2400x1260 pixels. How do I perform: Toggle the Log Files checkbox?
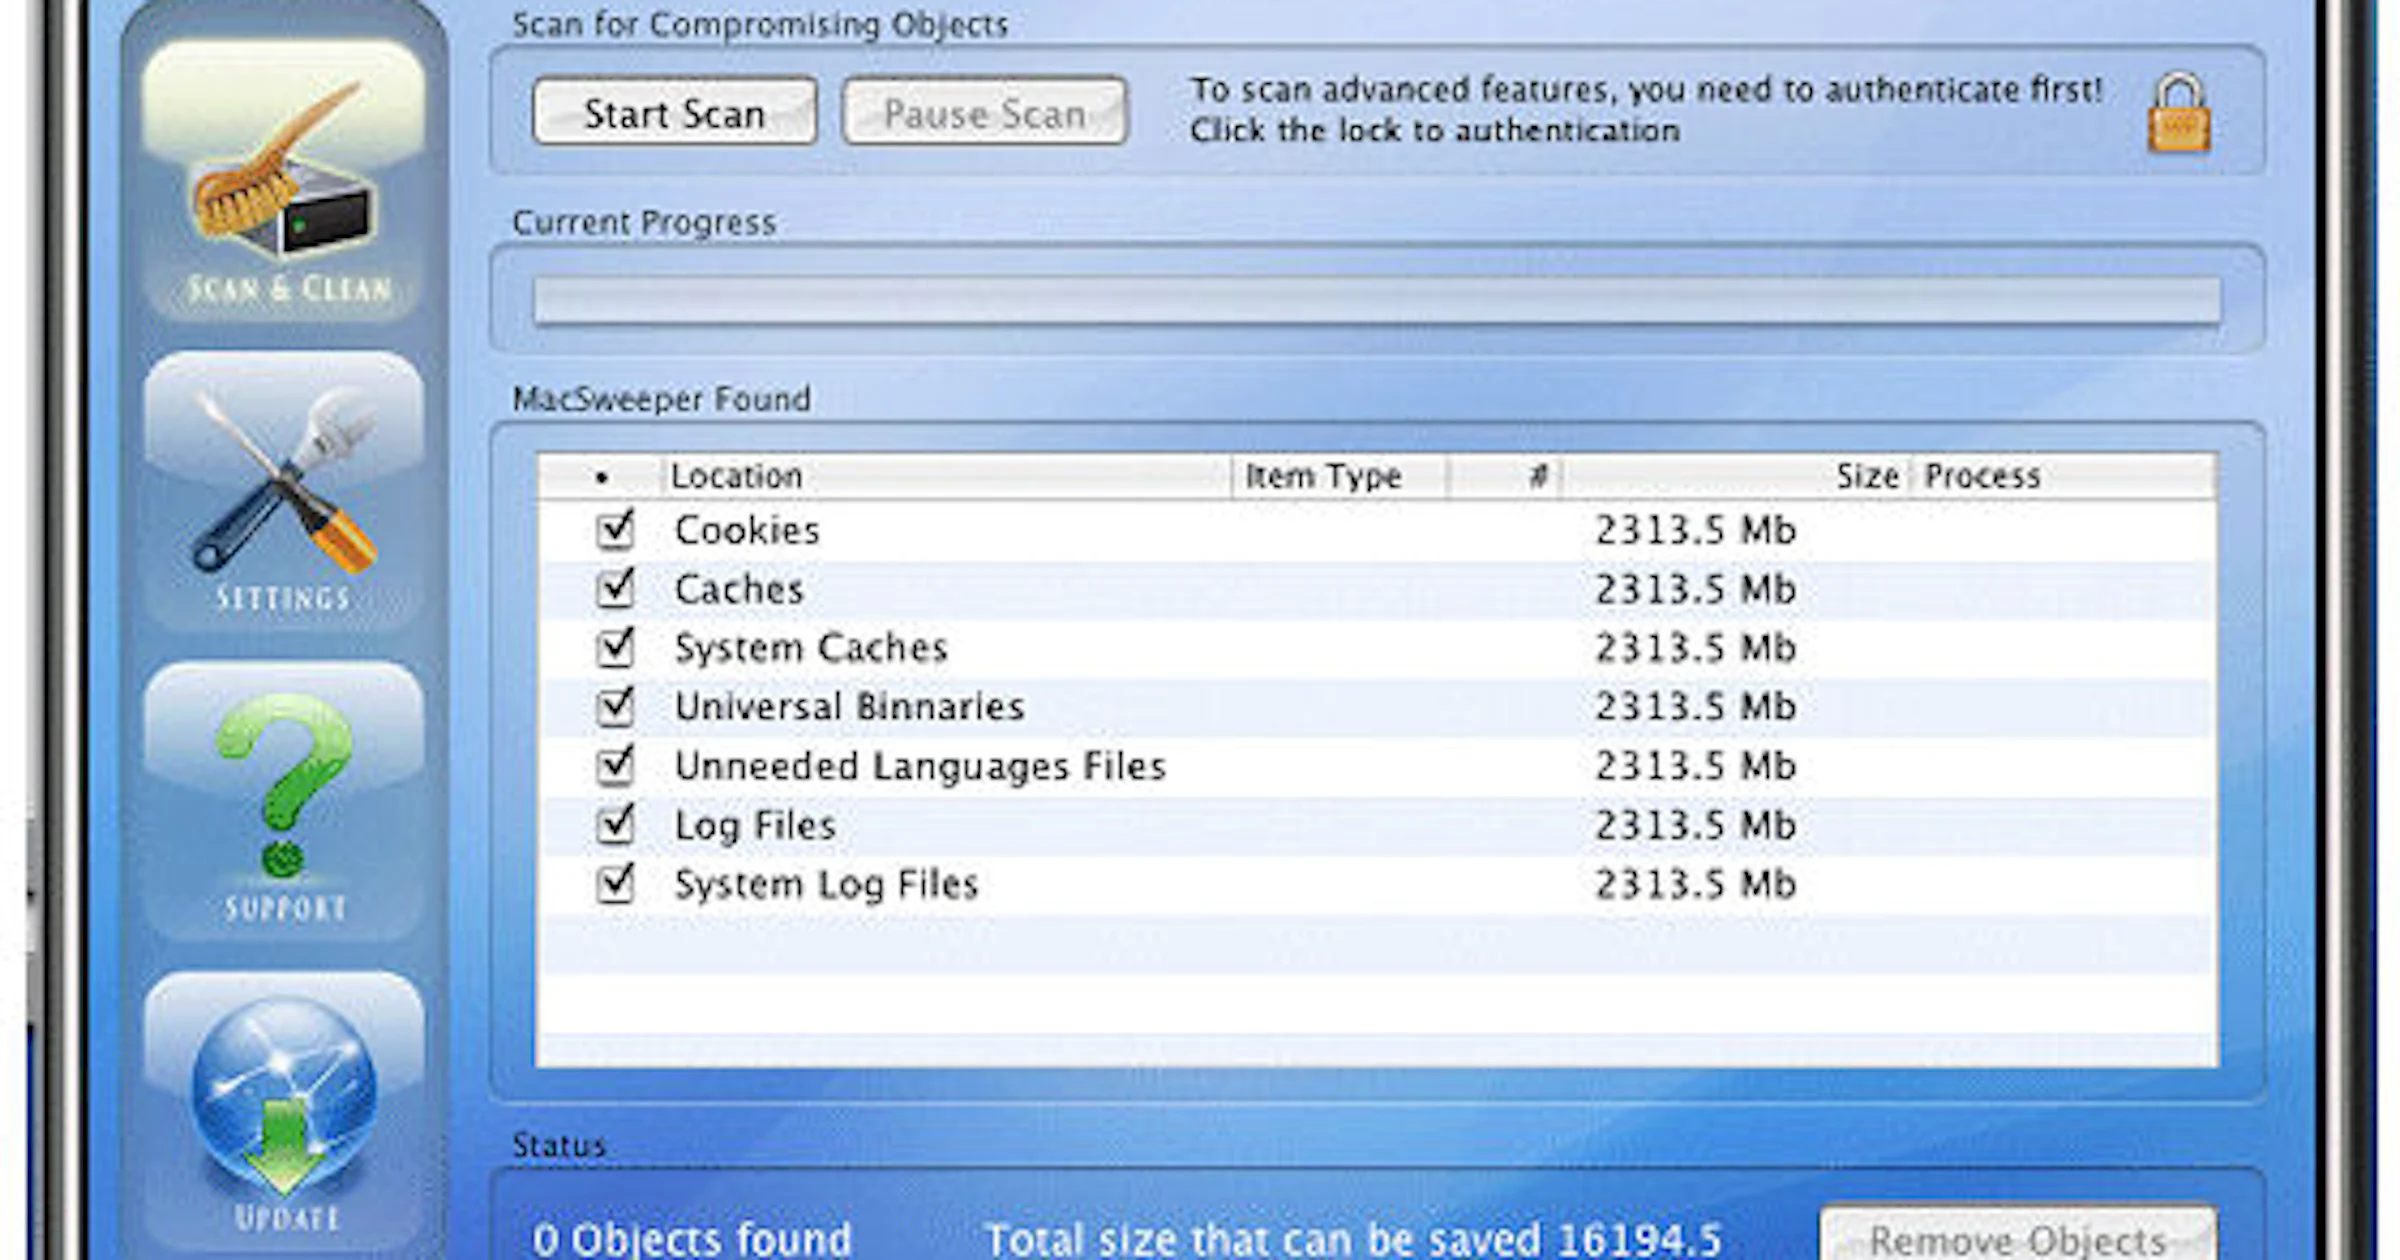pos(615,824)
